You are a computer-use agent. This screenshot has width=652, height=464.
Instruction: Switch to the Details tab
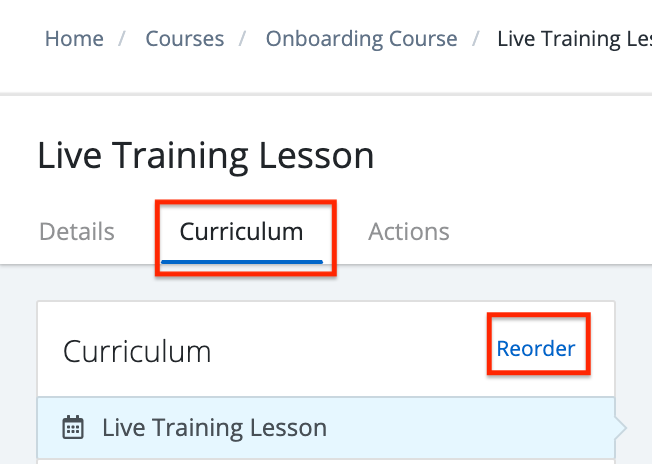click(x=77, y=231)
